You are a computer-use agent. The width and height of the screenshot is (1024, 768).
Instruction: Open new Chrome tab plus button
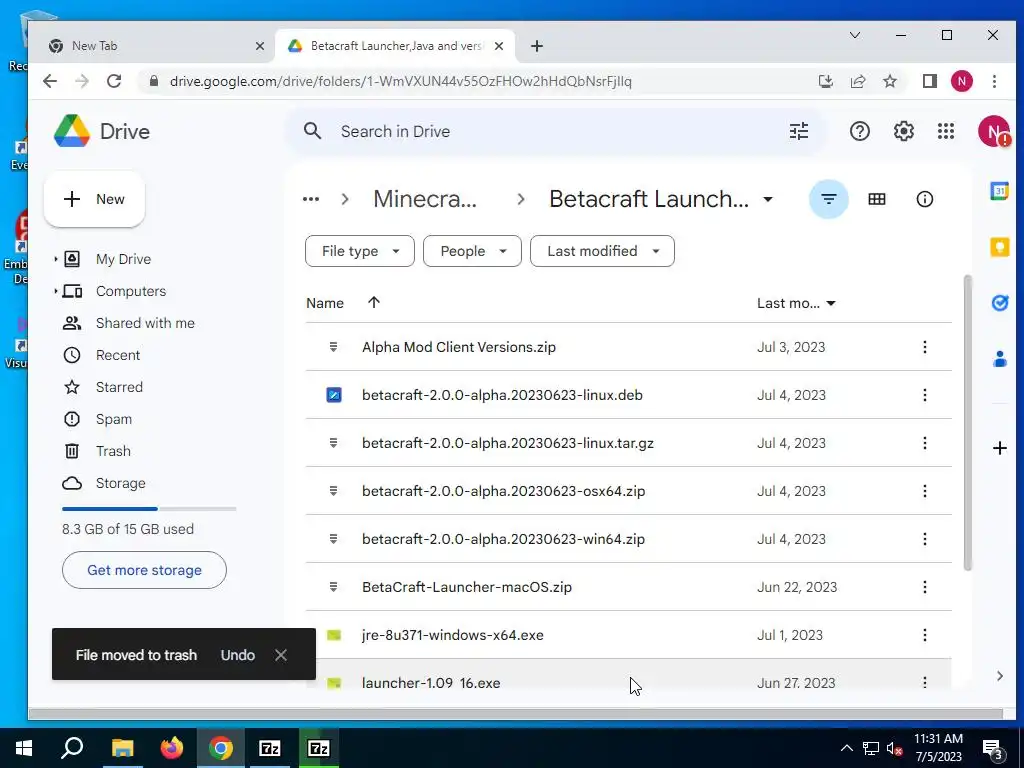click(536, 46)
